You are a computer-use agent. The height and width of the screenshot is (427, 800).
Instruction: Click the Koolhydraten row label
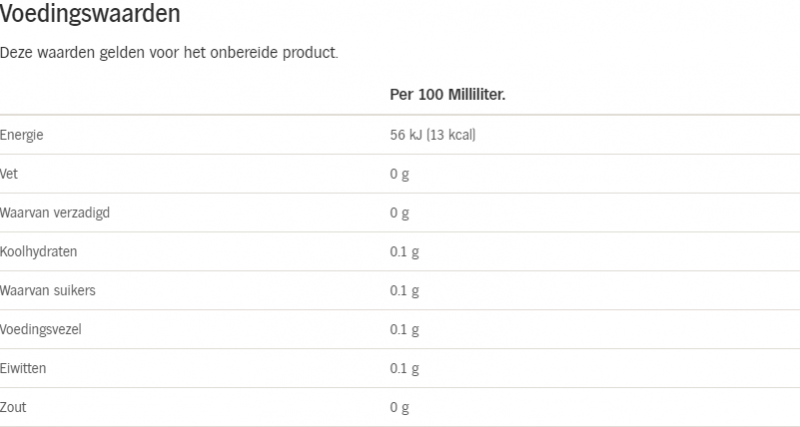pyautogui.click(x=38, y=252)
